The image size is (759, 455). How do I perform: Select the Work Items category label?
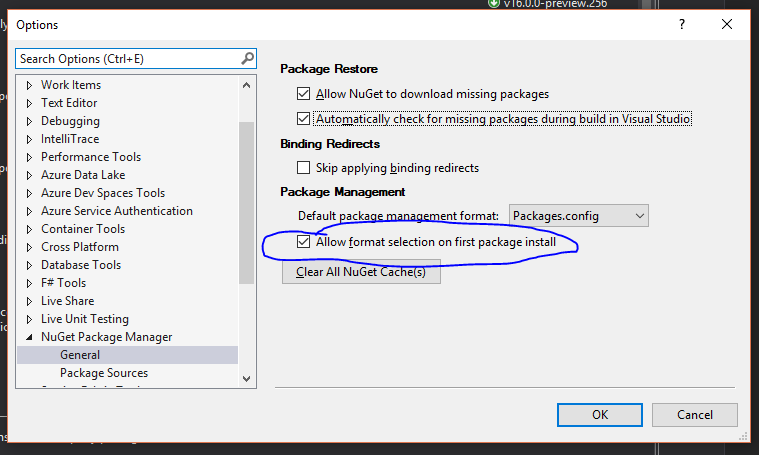[x=71, y=85]
